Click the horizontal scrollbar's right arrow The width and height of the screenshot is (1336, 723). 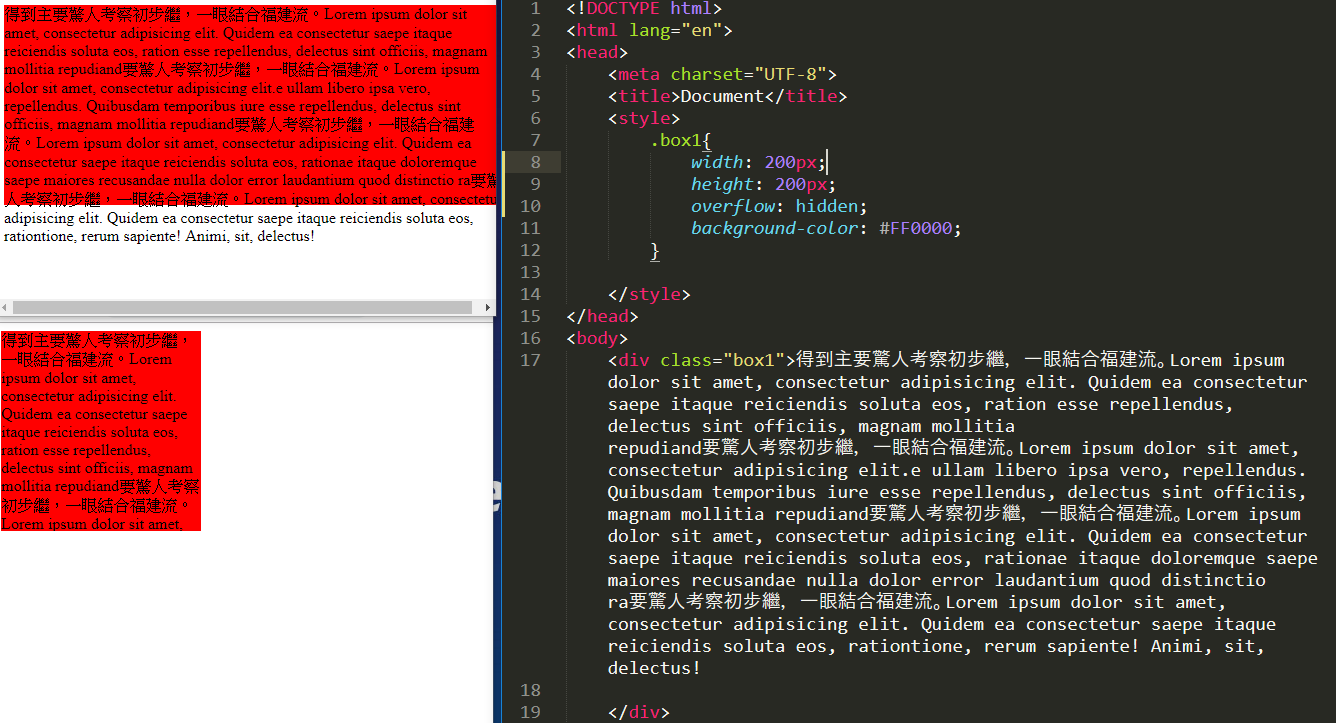[489, 307]
